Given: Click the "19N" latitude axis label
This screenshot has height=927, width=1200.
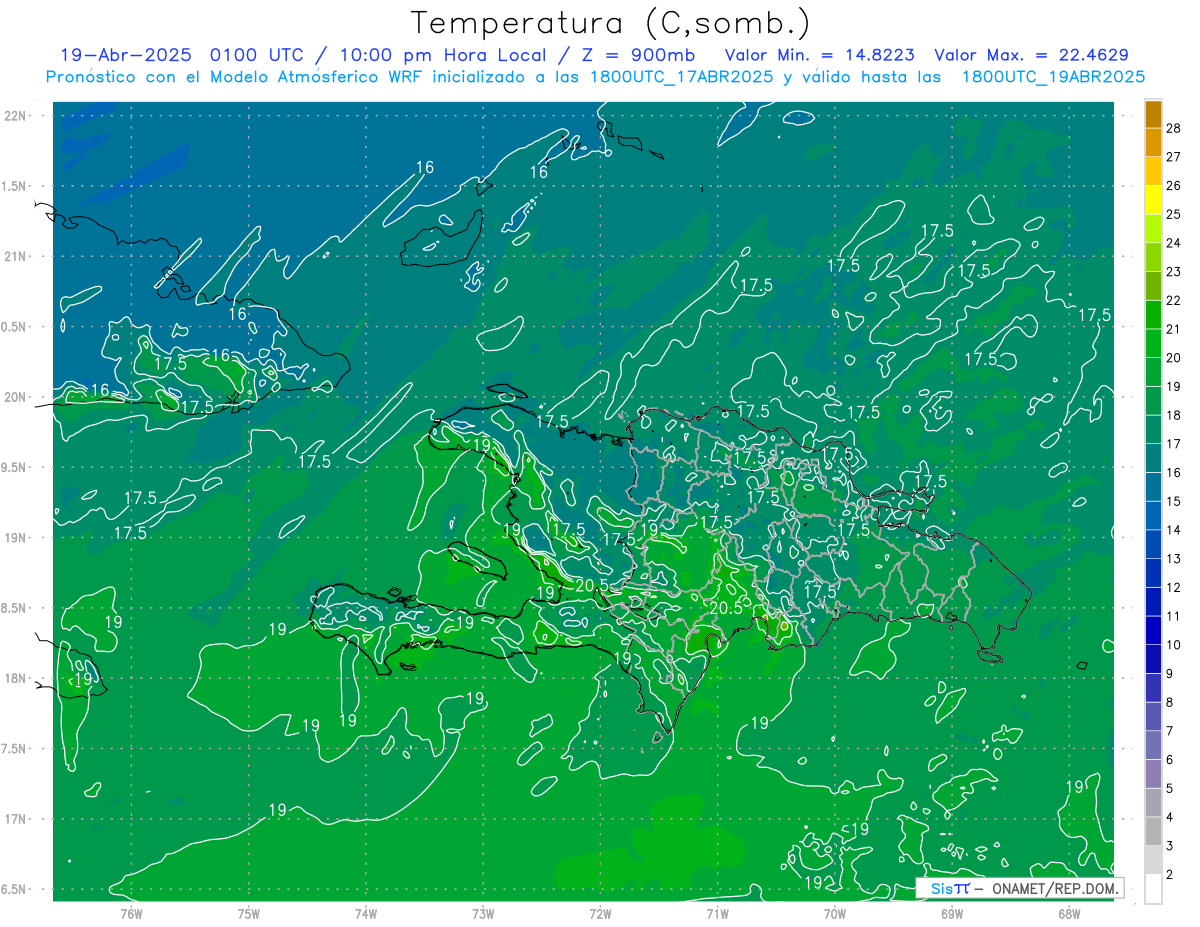Looking at the screenshot, I should [17, 538].
